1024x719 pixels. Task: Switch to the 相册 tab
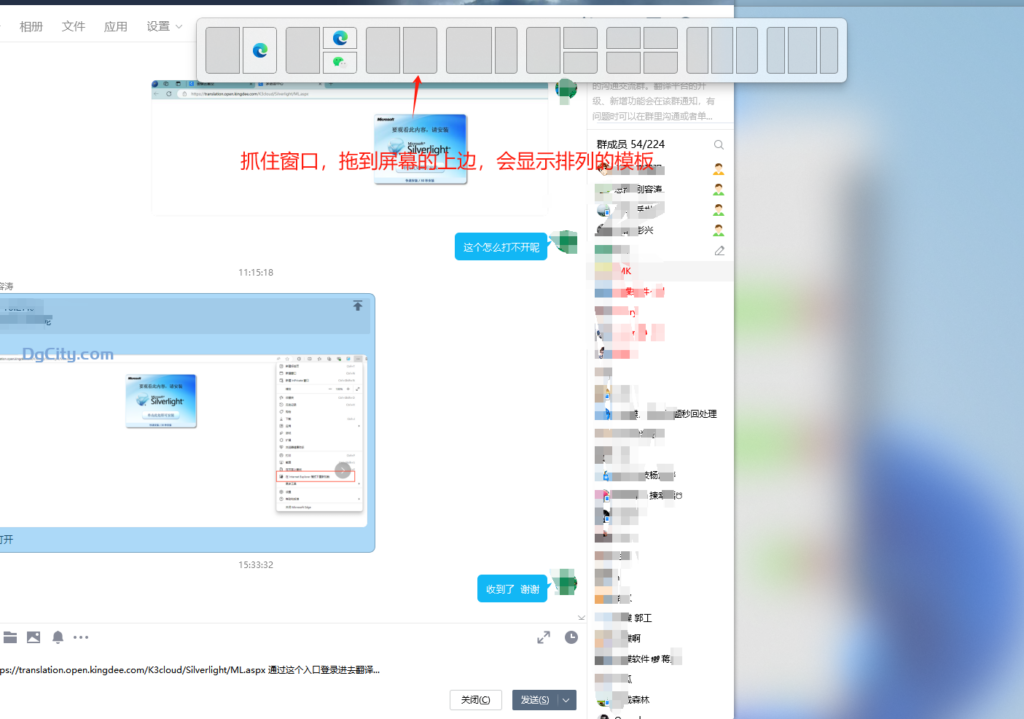click(31, 26)
